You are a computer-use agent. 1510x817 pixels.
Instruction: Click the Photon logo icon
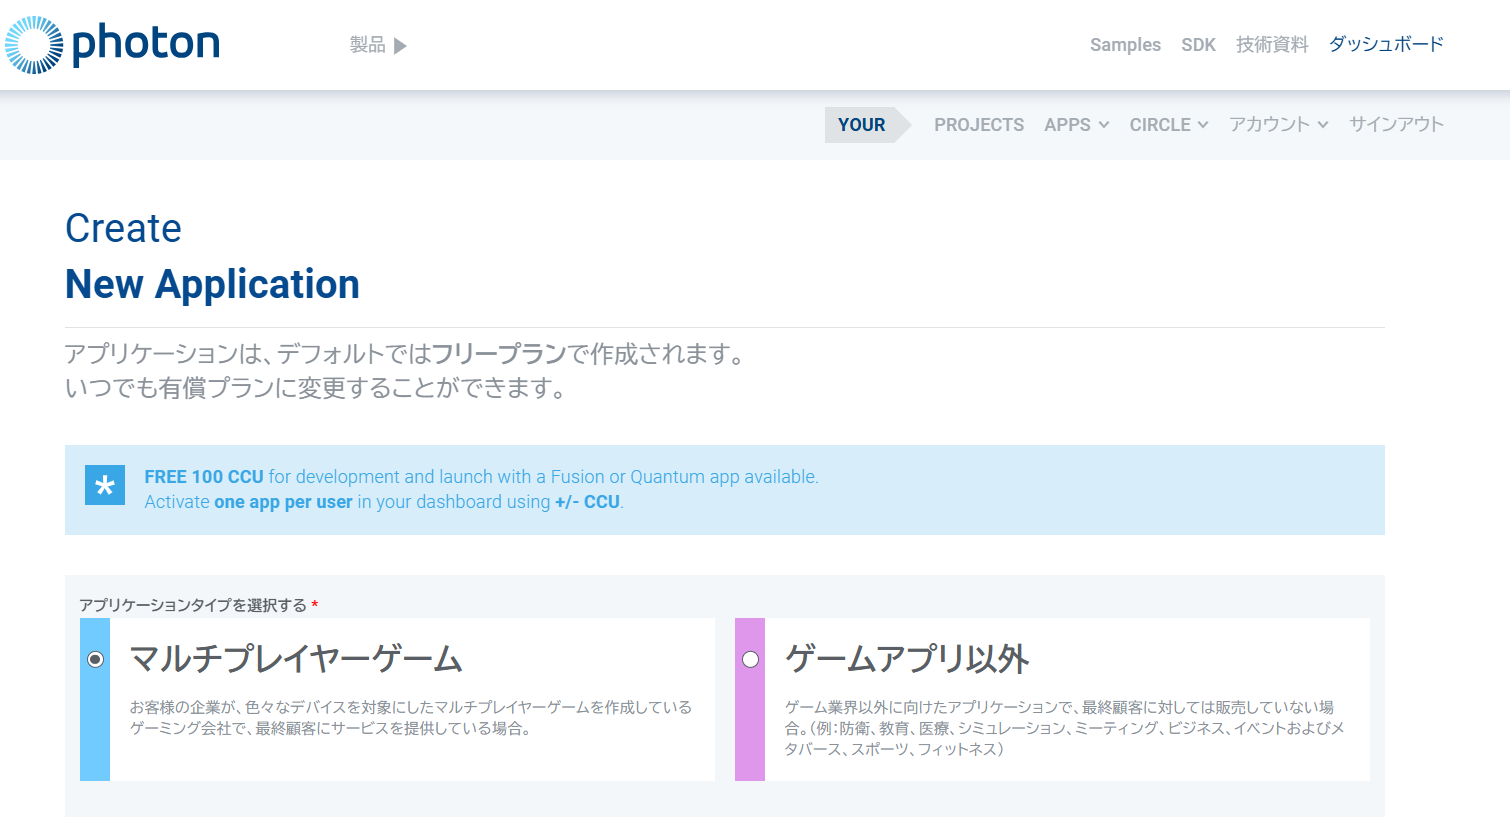(x=34, y=45)
